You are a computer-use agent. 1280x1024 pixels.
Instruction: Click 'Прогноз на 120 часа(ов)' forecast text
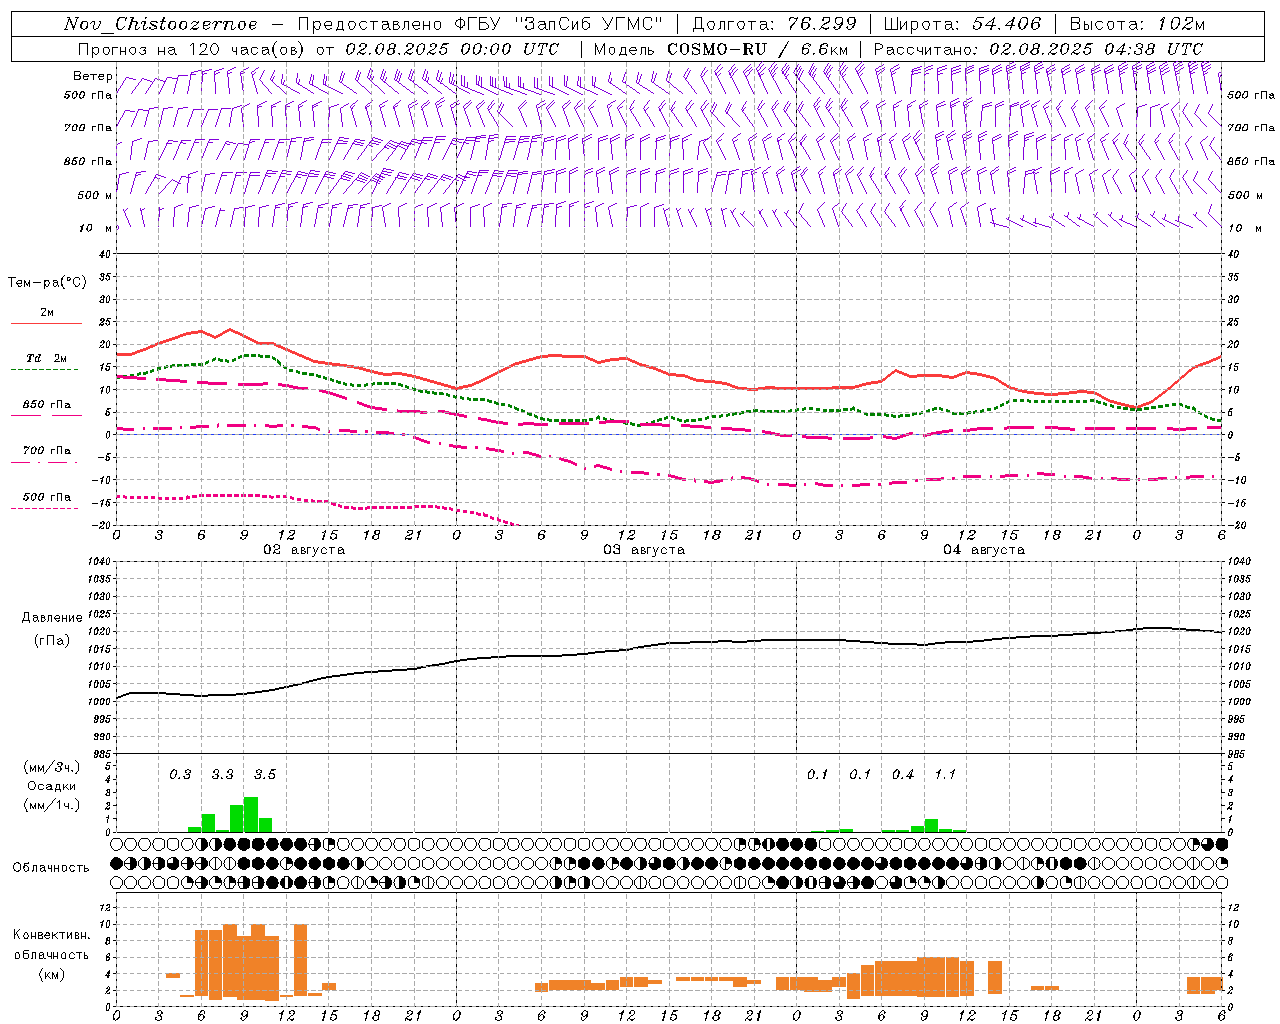click(x=192, y=49)
